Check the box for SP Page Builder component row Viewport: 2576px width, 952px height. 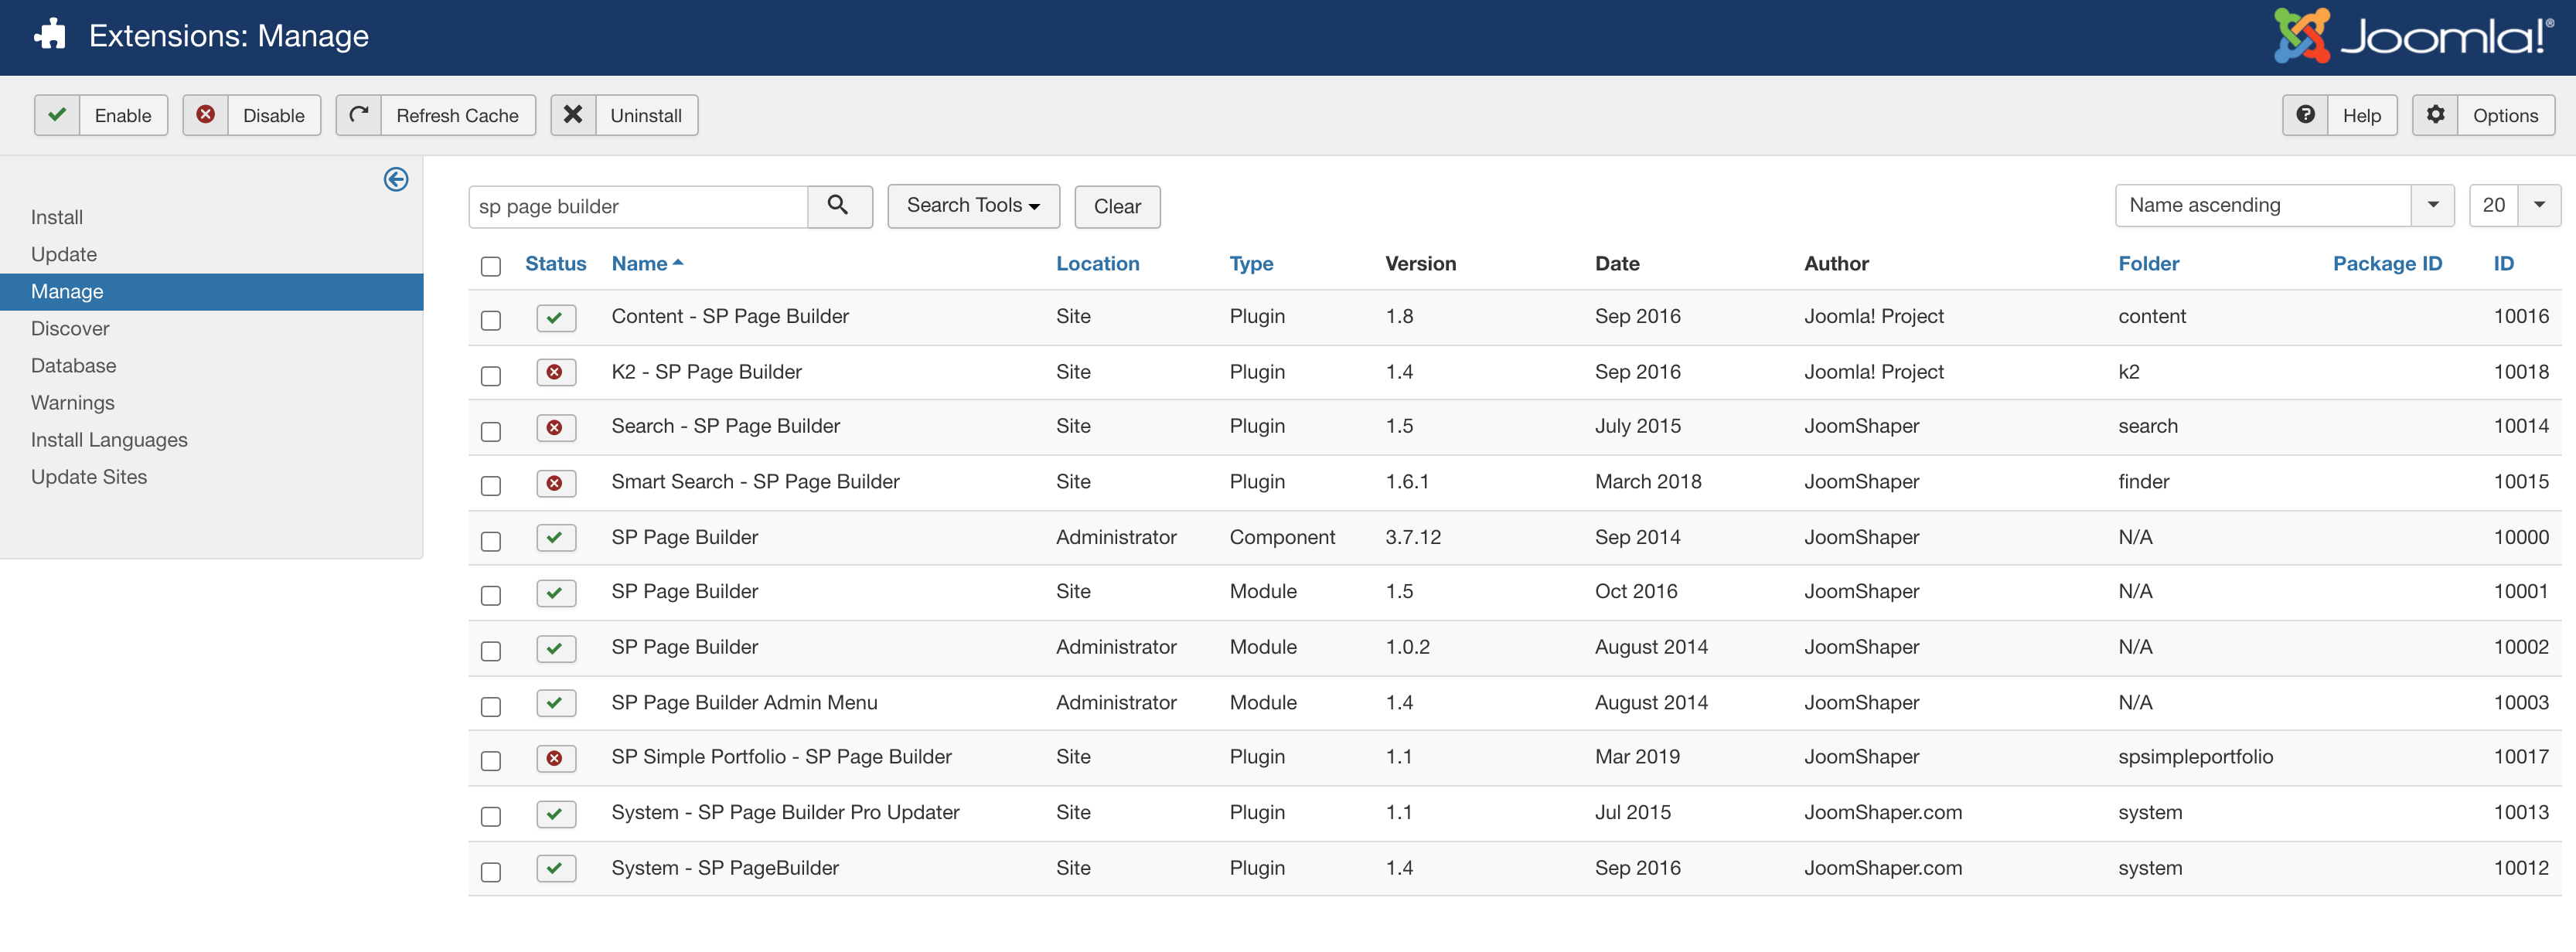[x=490, y=541]
